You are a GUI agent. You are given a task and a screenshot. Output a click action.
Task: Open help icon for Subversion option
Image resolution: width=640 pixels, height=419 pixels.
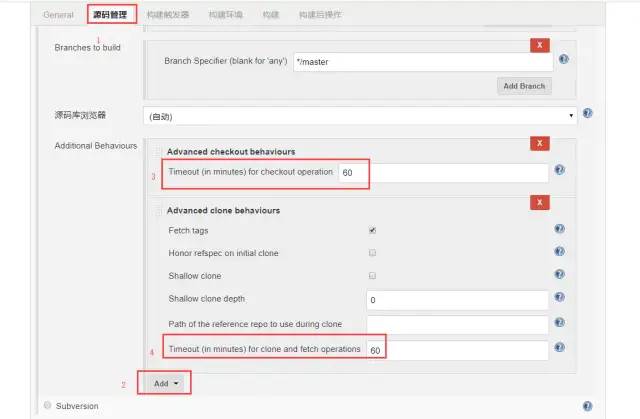click(x=587, y=406)
